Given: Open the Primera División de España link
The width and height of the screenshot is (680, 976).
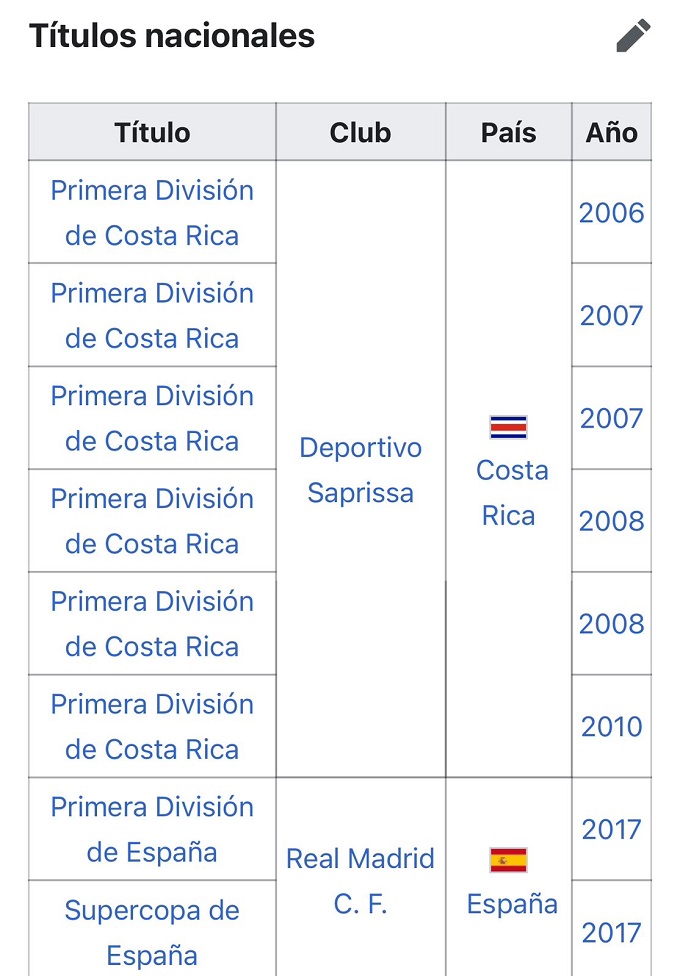Looking at the screenshot, I should pos(152,829).
